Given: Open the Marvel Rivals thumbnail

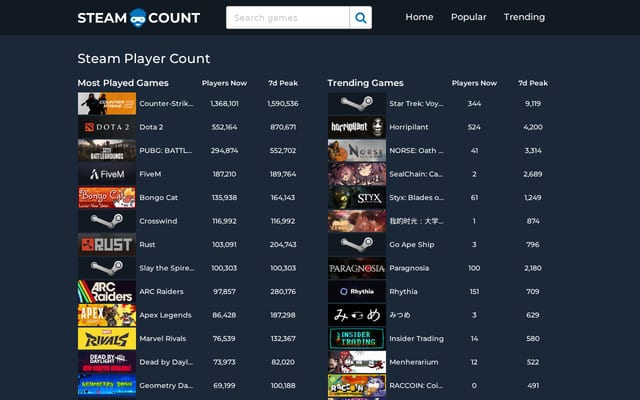Looking at the screenshot, I should click(107, 338).
